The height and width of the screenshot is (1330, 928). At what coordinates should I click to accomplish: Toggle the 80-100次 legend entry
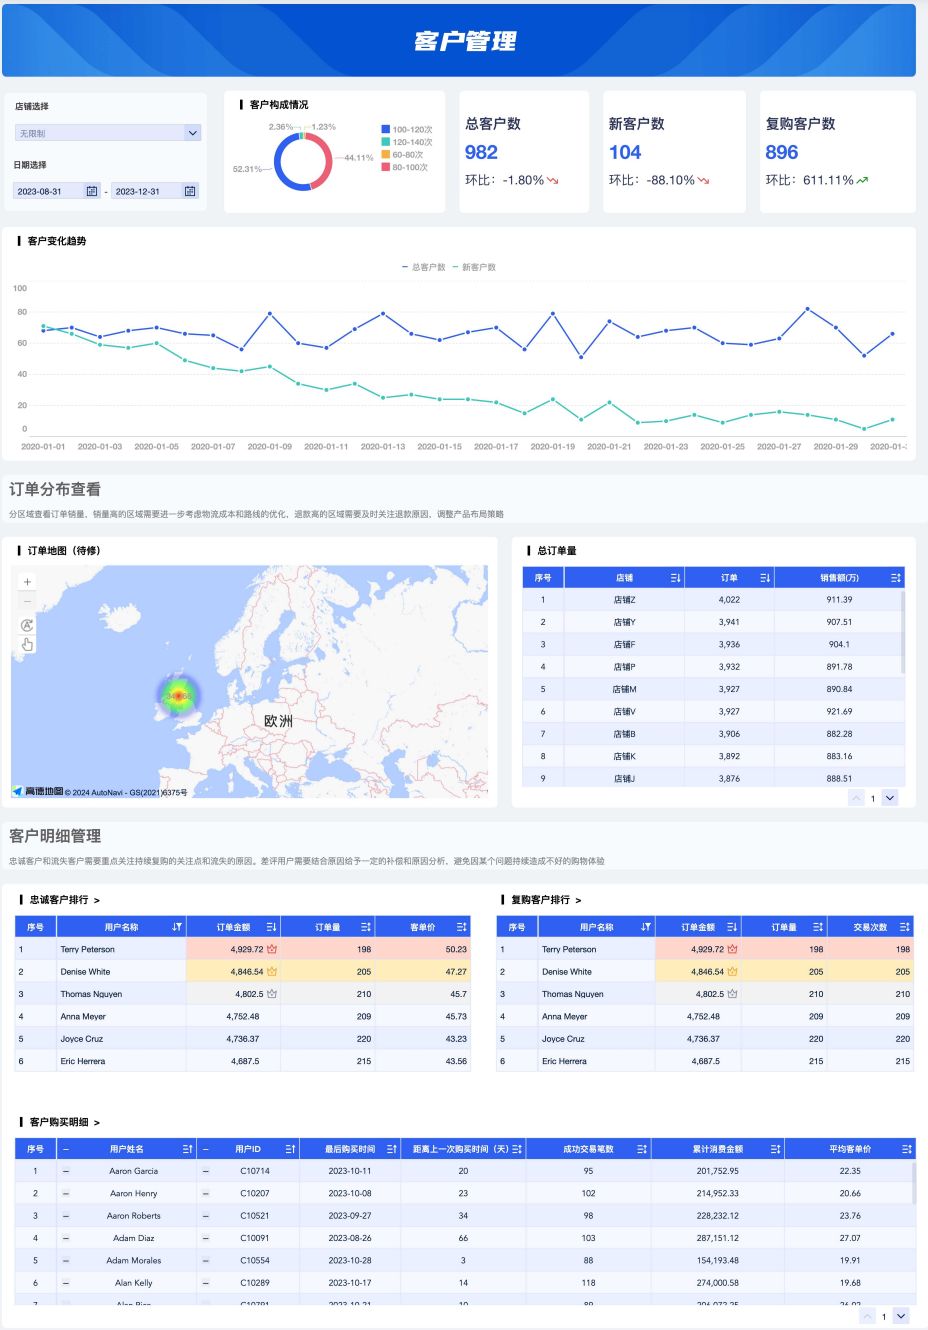coord(405,167)
